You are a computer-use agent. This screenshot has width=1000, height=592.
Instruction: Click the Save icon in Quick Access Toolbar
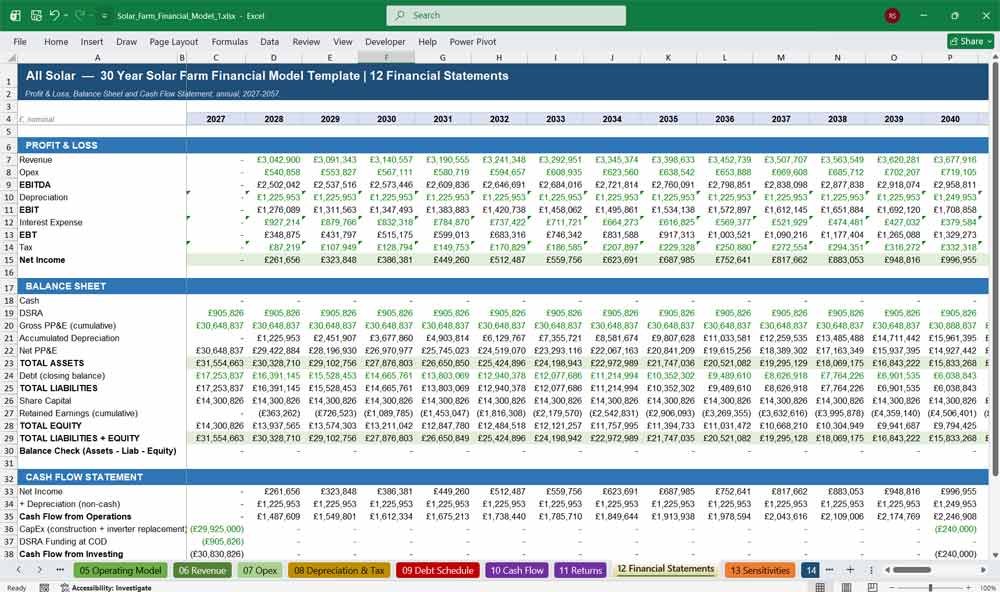(x=36, y=15)
